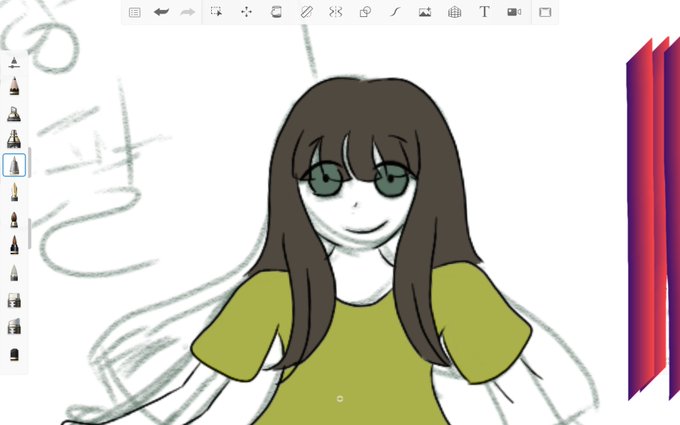Toggle the Symmetry tool

tap(336, 12)
